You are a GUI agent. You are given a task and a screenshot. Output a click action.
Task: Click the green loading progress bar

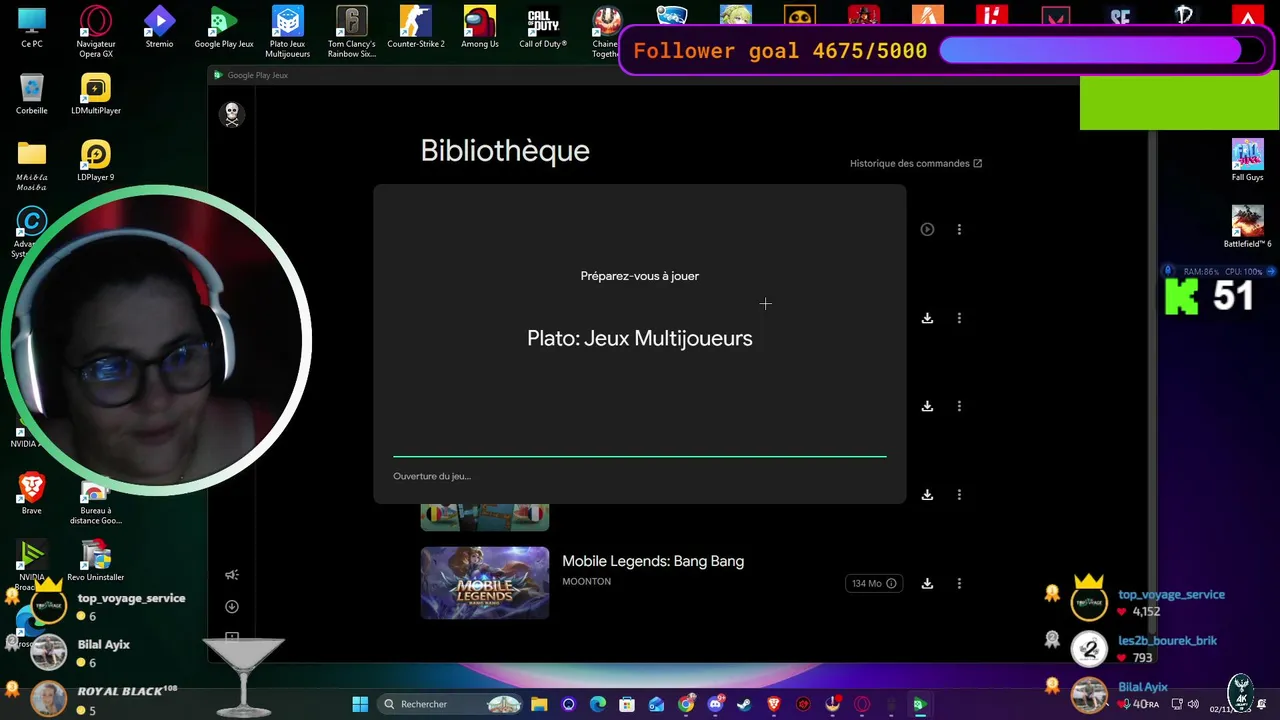640,456
